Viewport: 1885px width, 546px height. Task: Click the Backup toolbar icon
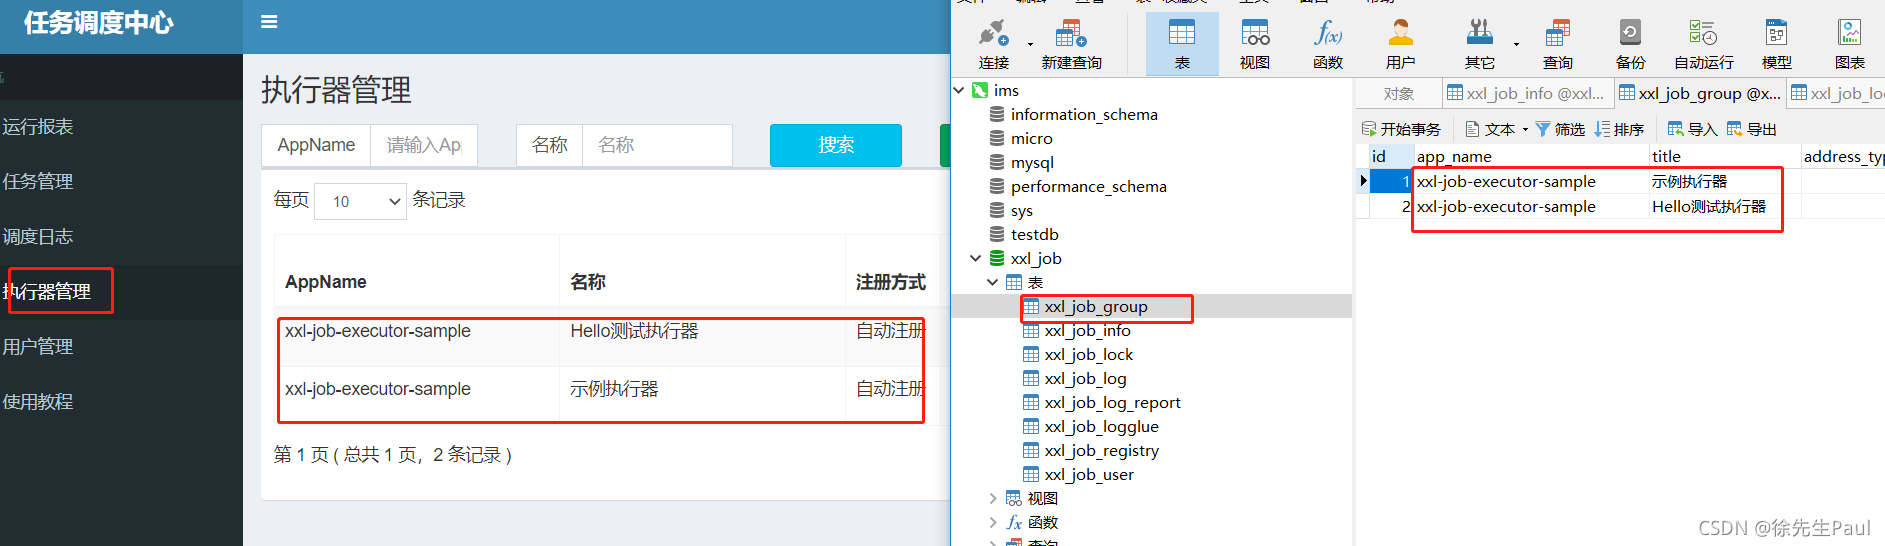point(1630,43)
